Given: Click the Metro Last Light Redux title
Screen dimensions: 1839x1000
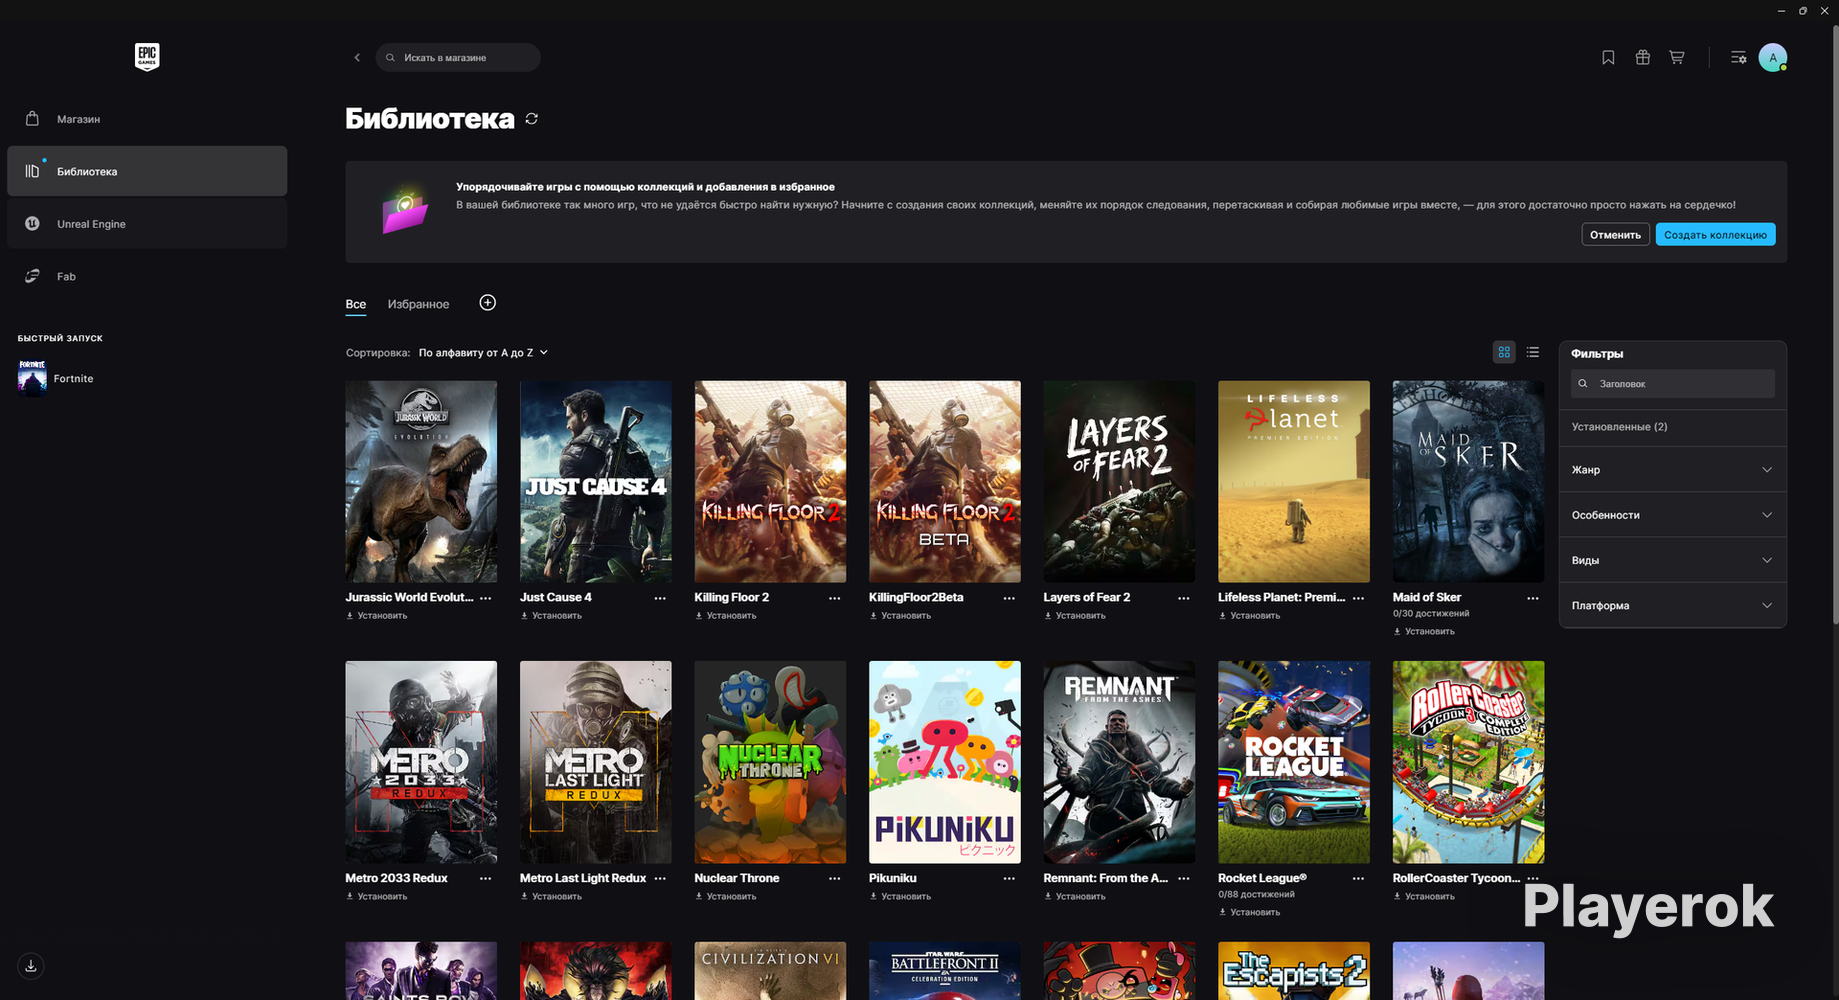Looking at the screenshot, I should (x=583, y=879).
